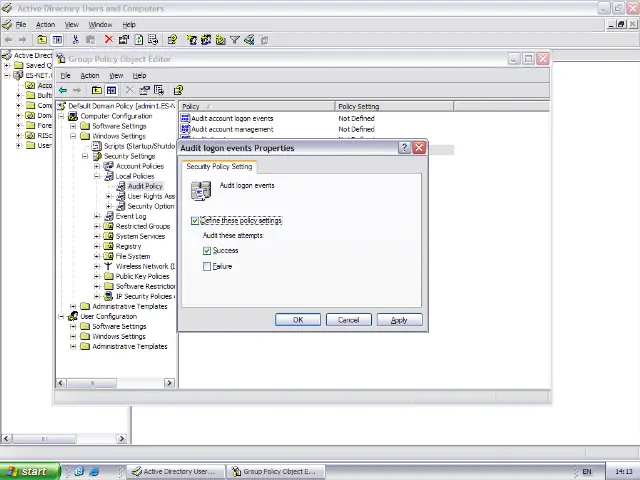
Task: Expand Administrative Templates under Computer Configuration
Action: [73, 307]
